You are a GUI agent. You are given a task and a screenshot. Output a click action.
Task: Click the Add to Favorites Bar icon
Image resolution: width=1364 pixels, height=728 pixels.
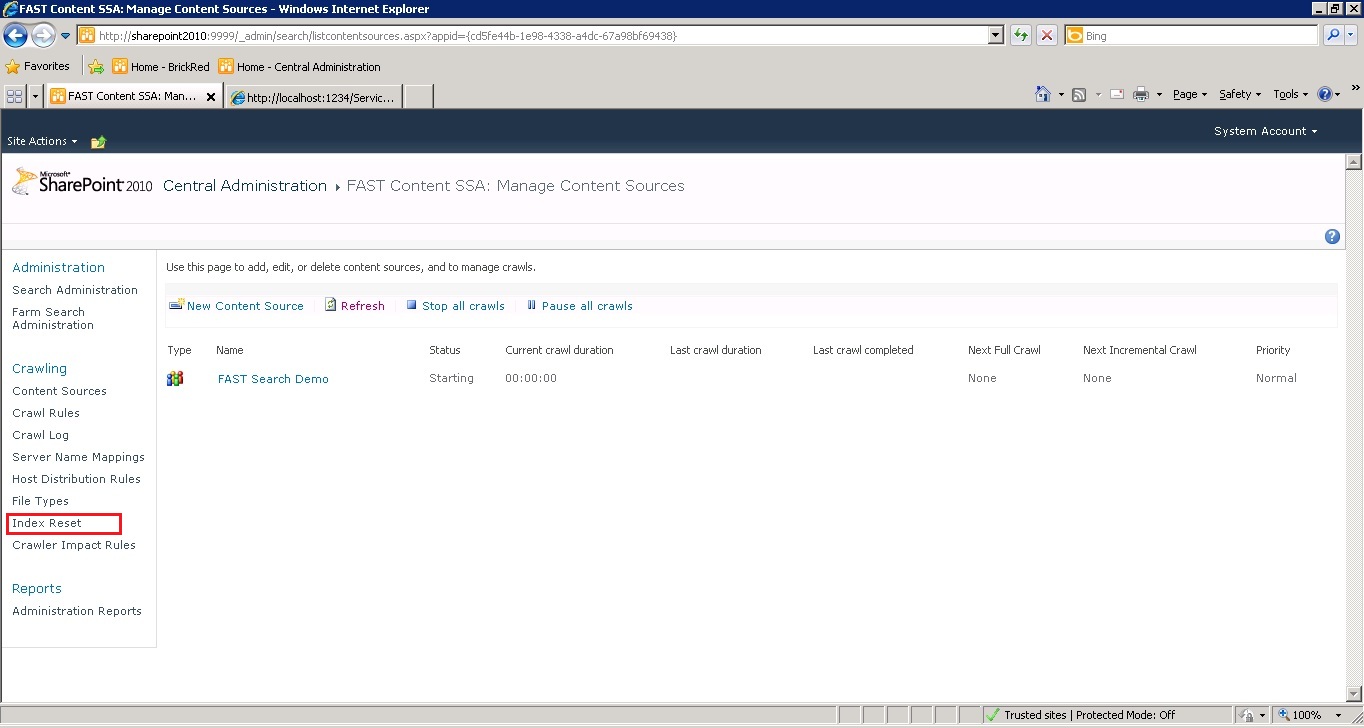96,67
